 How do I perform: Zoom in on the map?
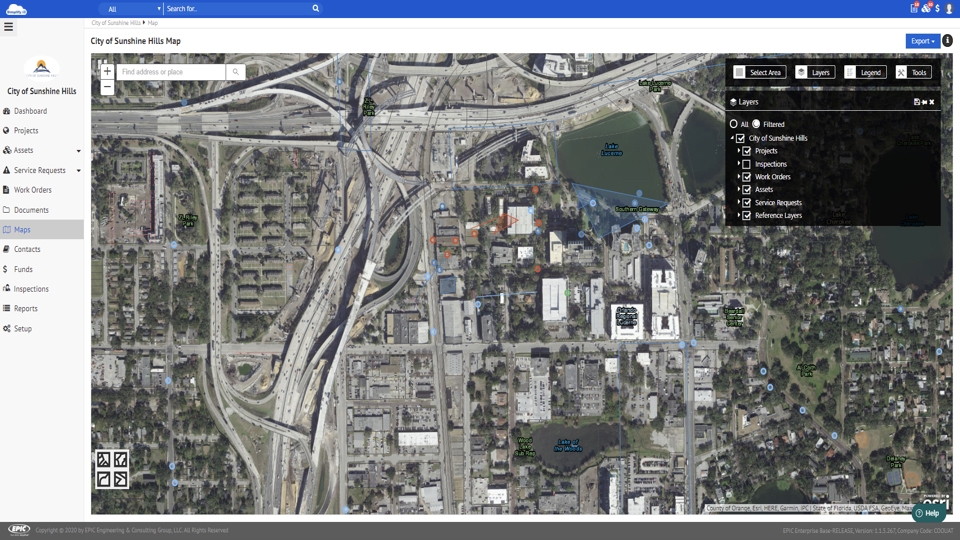tap(107, 72)
